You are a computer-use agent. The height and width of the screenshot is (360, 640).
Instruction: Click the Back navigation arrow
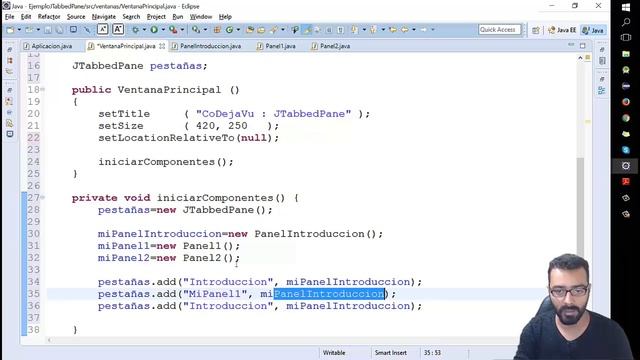tap(404, 30)
